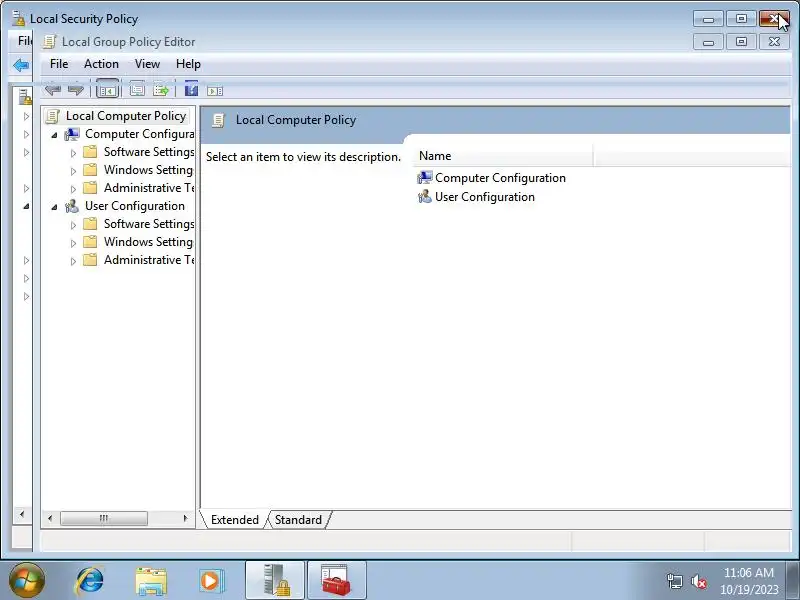800x600 pixels.
Task: Open the View menu
Action: pyautogui.click(x=147, y=64)
